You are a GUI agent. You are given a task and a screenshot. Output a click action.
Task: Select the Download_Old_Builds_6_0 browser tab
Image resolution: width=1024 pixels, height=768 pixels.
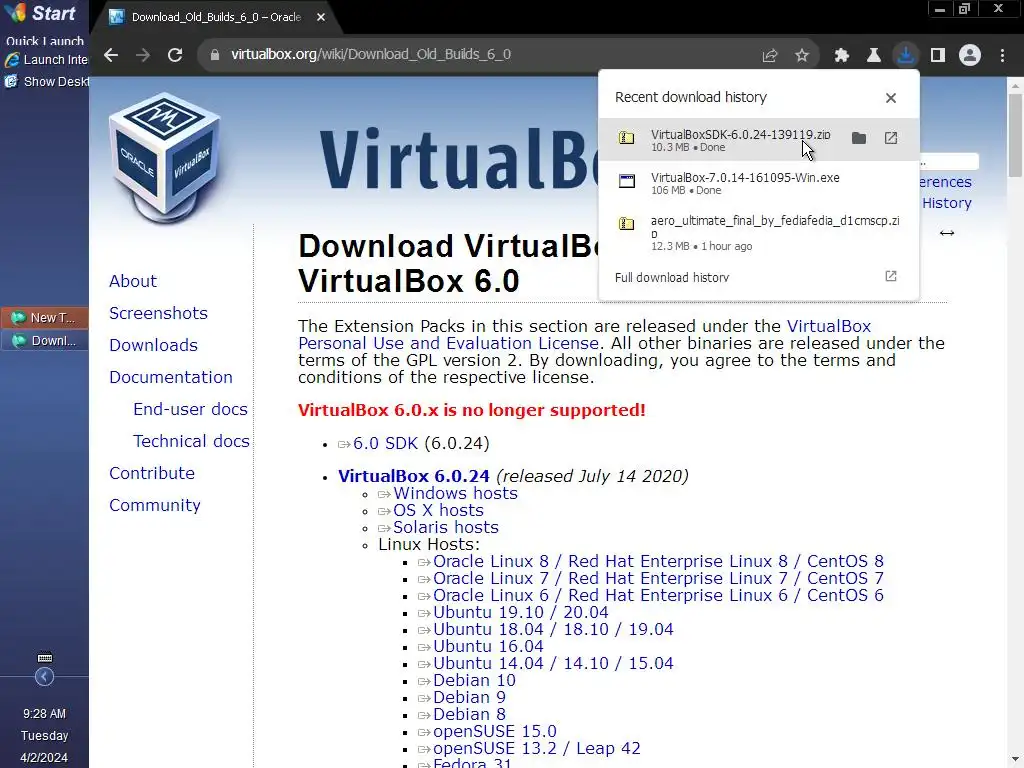coord(216,18)
